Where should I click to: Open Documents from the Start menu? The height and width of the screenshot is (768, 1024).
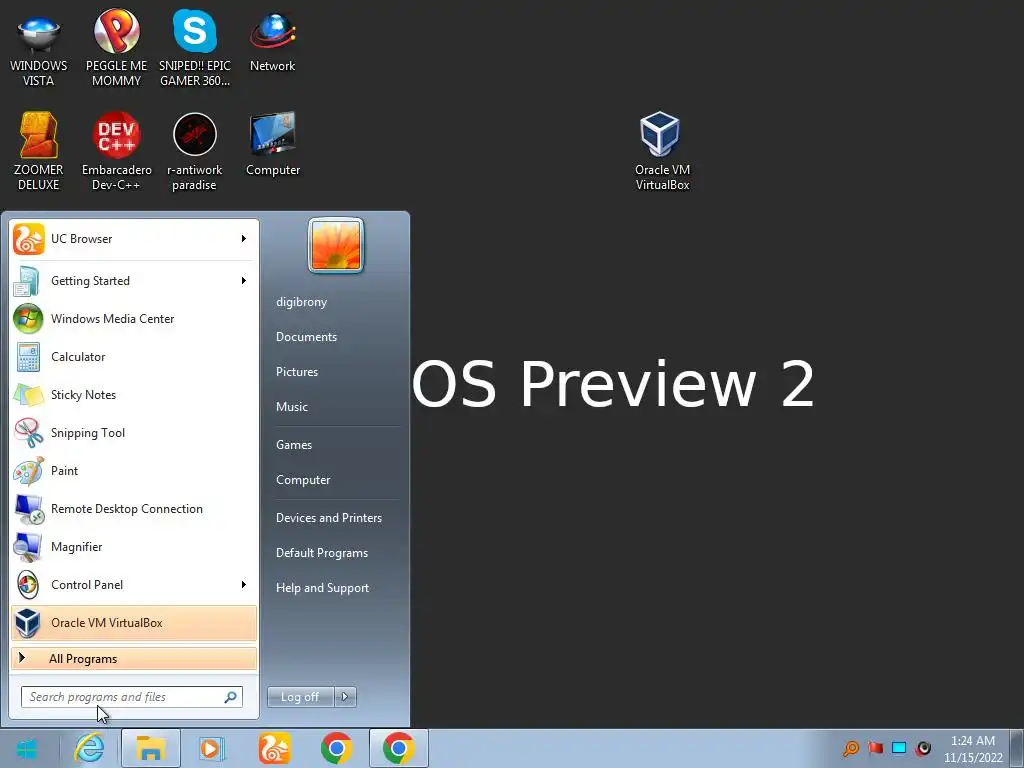point(306,337)
